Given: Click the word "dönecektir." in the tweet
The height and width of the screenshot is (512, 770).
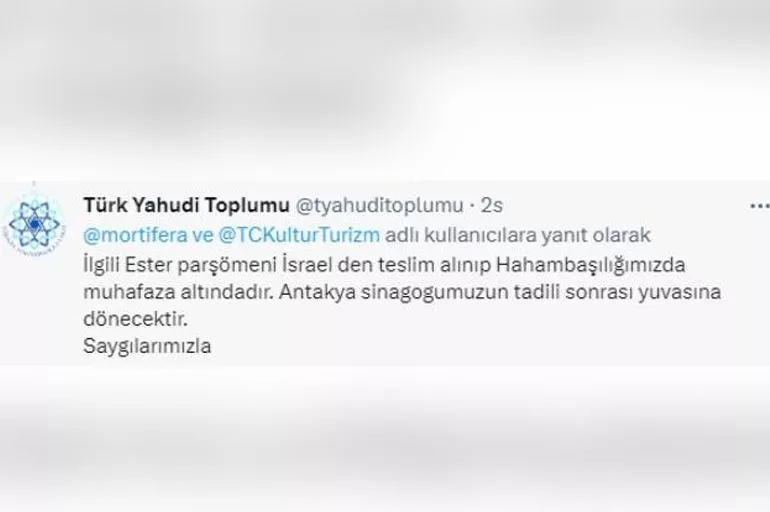Looking at the screenshot, I should pos(136,319).
